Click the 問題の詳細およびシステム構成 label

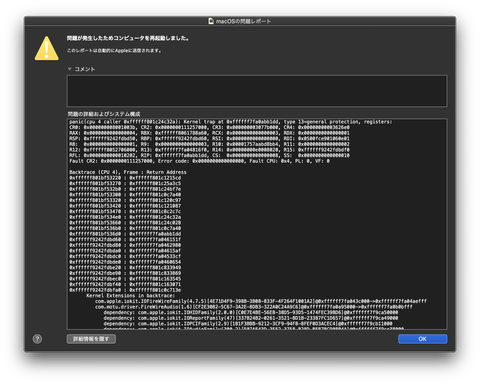[x=104, y=114]
